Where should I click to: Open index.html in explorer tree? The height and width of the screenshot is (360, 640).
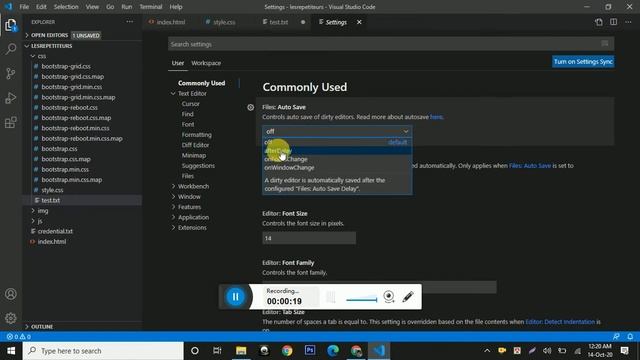[x=52, y=242]
